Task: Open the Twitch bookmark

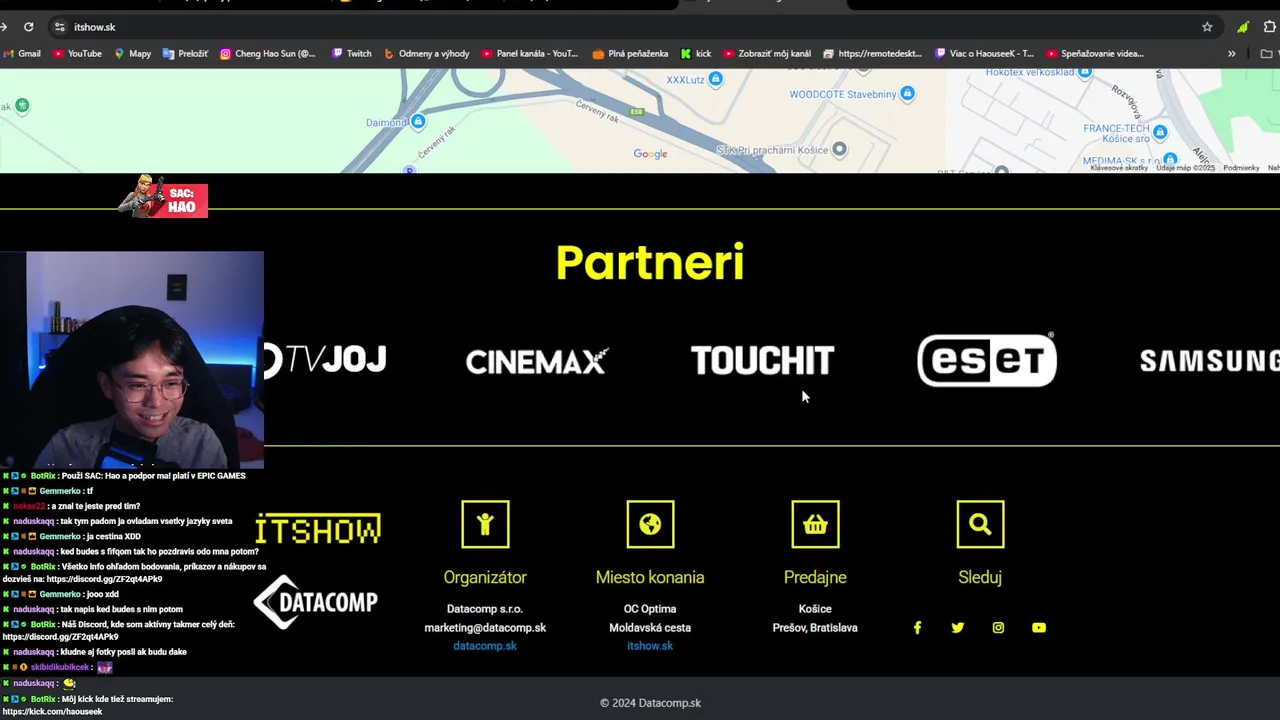Action: tap(352, 54)
